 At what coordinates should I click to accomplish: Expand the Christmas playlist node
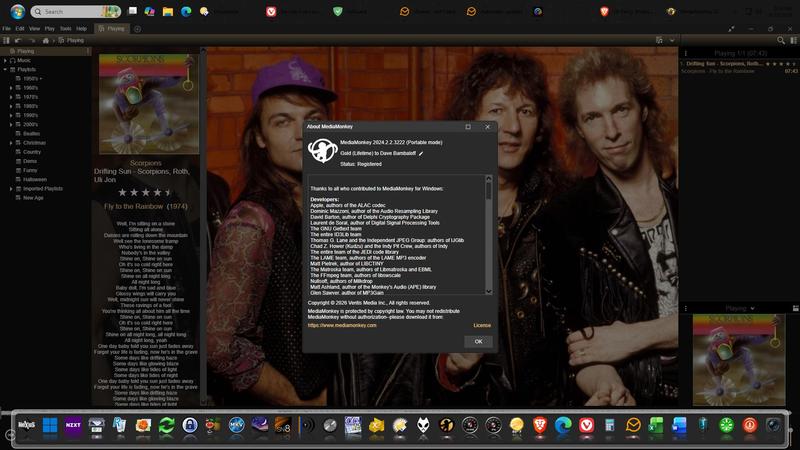(11, 143)
